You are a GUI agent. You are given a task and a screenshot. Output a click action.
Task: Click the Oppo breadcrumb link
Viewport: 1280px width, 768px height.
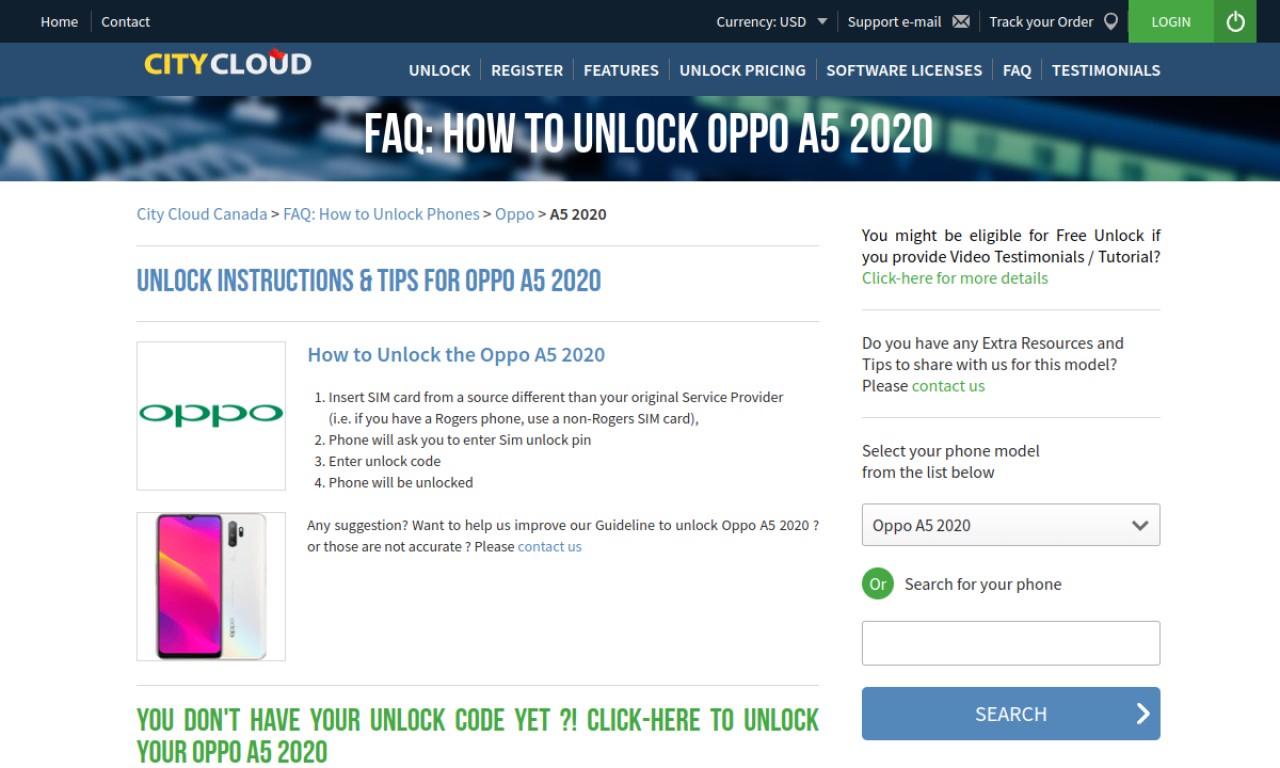pos(515,214)
